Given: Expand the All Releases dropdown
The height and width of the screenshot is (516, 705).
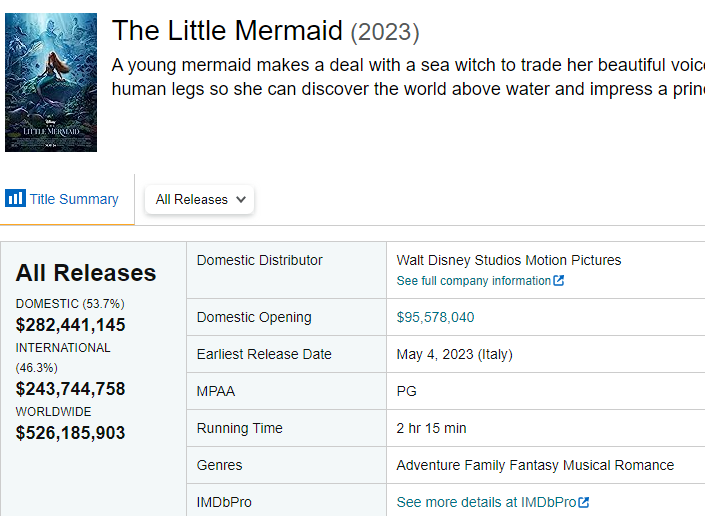Looking at the screenshot, I should pos(199,199).
